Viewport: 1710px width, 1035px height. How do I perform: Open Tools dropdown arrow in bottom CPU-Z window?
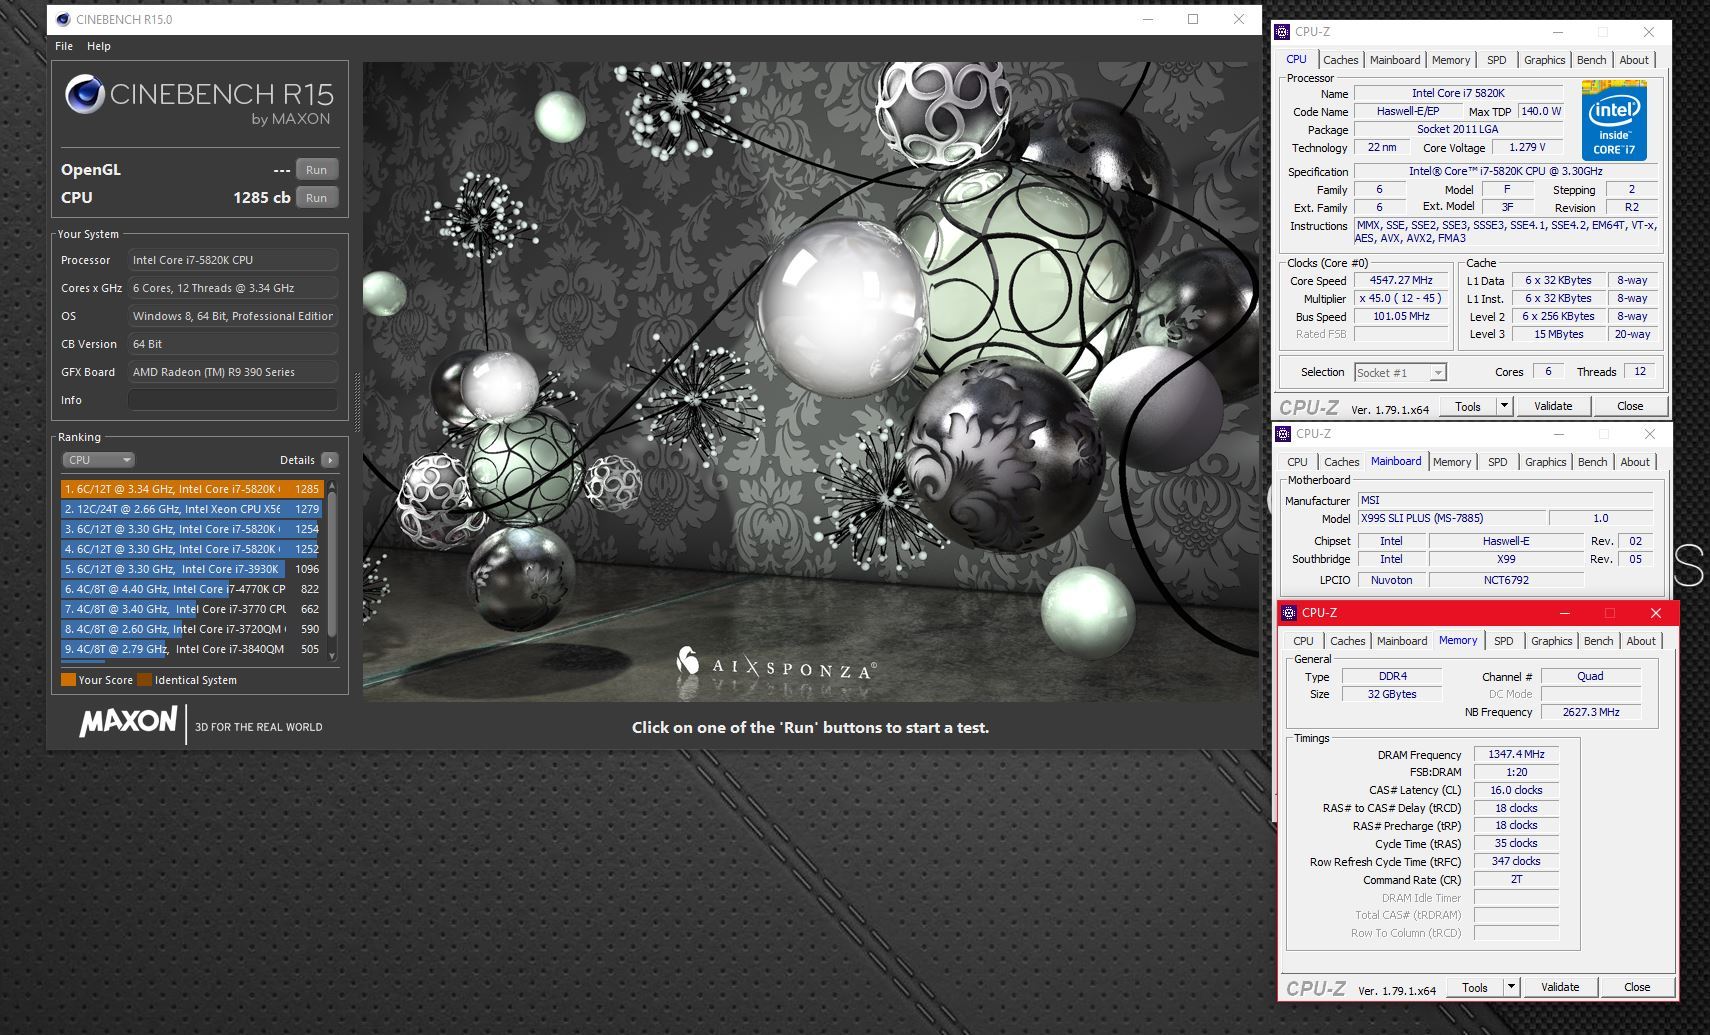point(1511,987)
